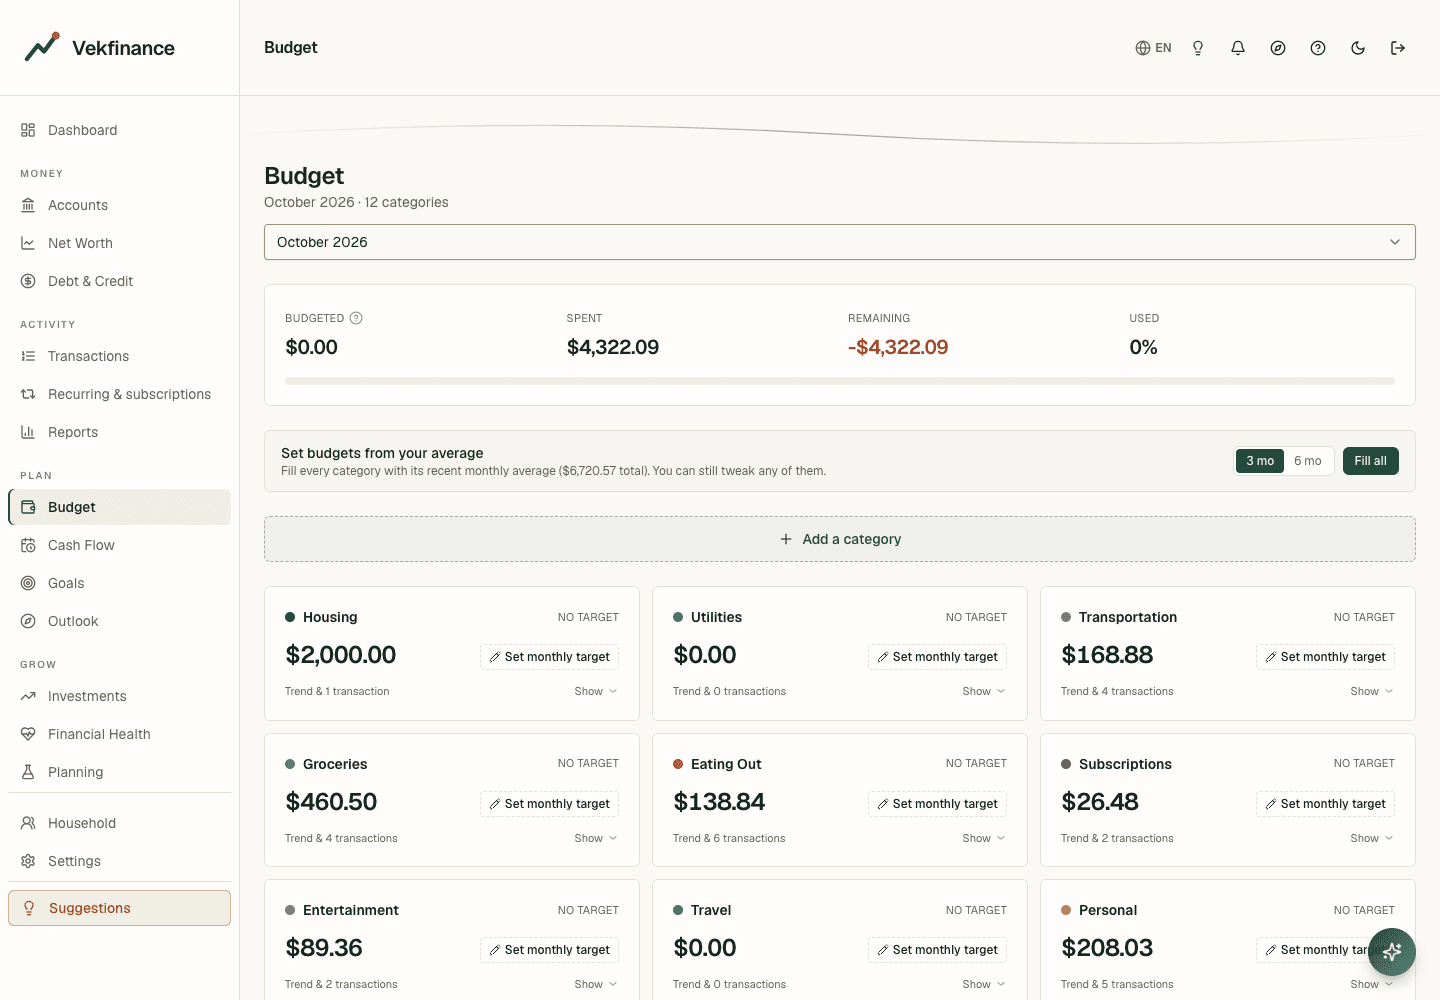Image resolution: width=1440 pixels, height=1000 pixels.
Task: Click the Vekfinance logo icon
Action: point(42,47)
